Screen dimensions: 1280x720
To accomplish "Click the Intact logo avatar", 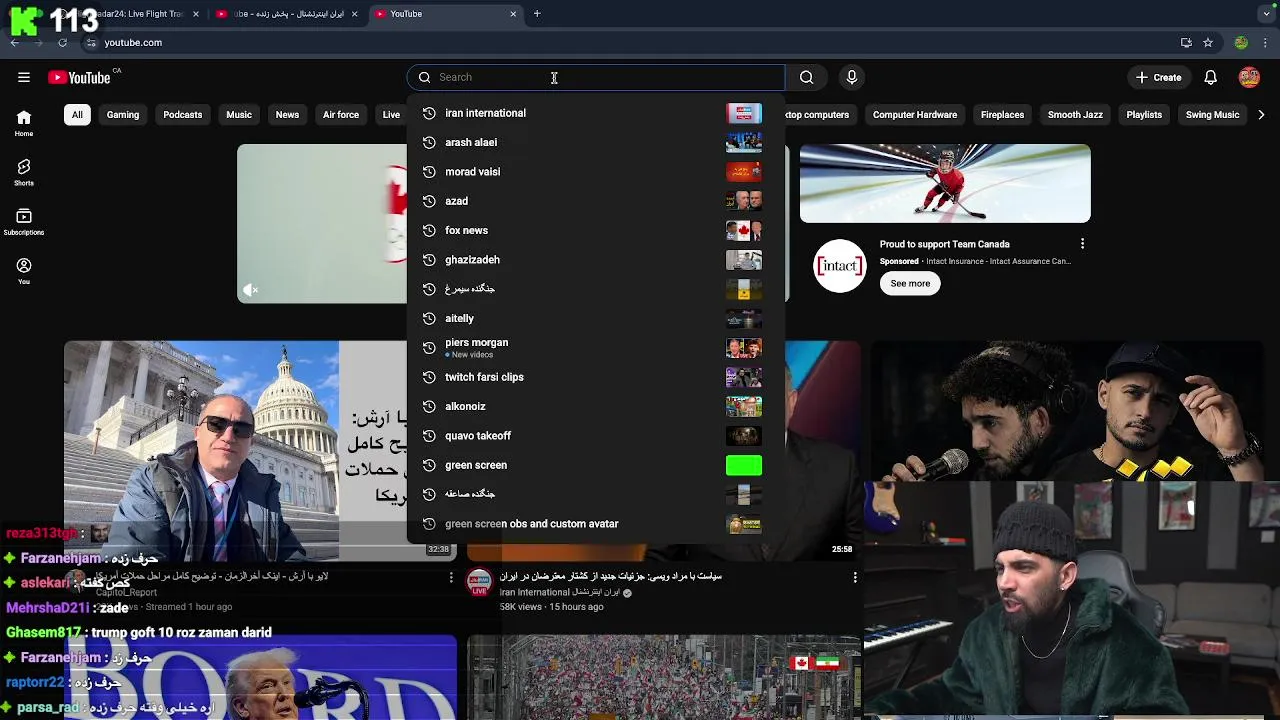I will coord(839,266).
